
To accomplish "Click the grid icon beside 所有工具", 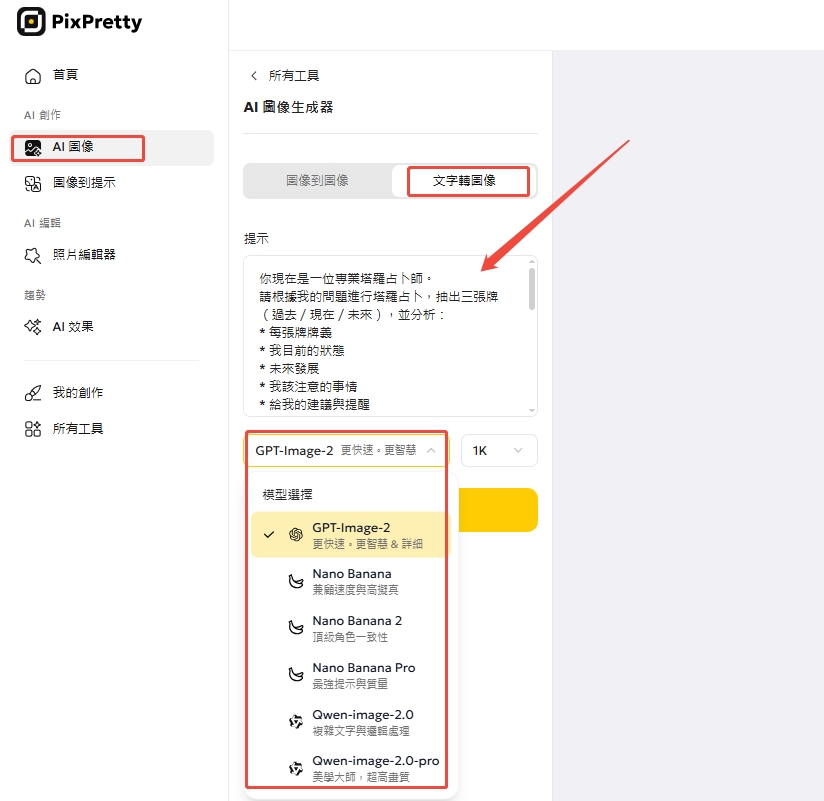I will coord(33,429).
